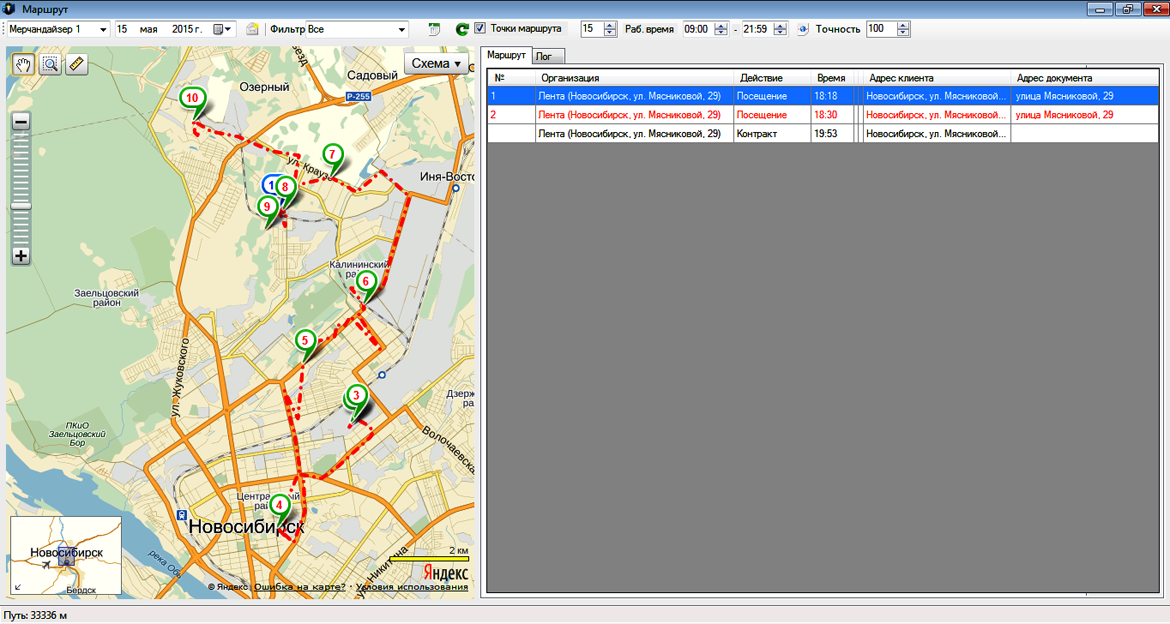
Task: Click route marker number 4 on map
Action: pyautogui.click(x=279, y=506)
